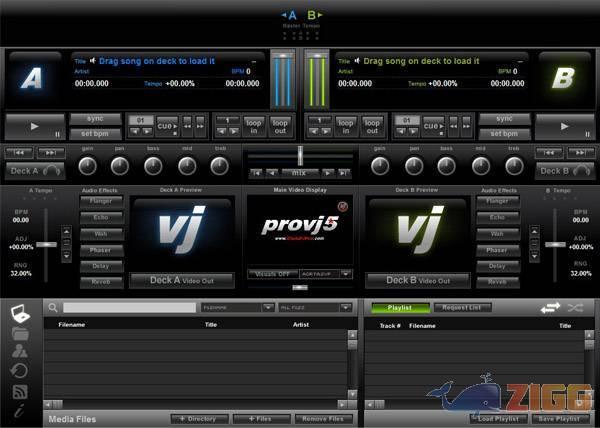Click the shuffle playlist icon

[x=575, y=308]
